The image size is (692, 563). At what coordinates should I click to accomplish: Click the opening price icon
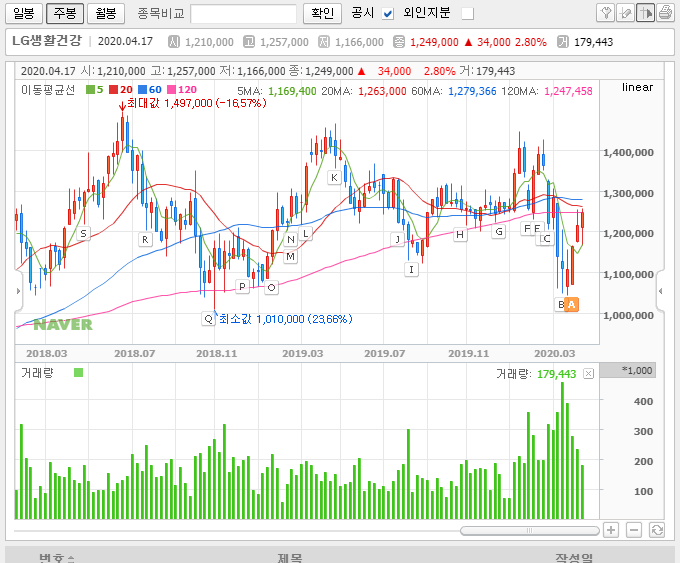click(x=174, y=42)
